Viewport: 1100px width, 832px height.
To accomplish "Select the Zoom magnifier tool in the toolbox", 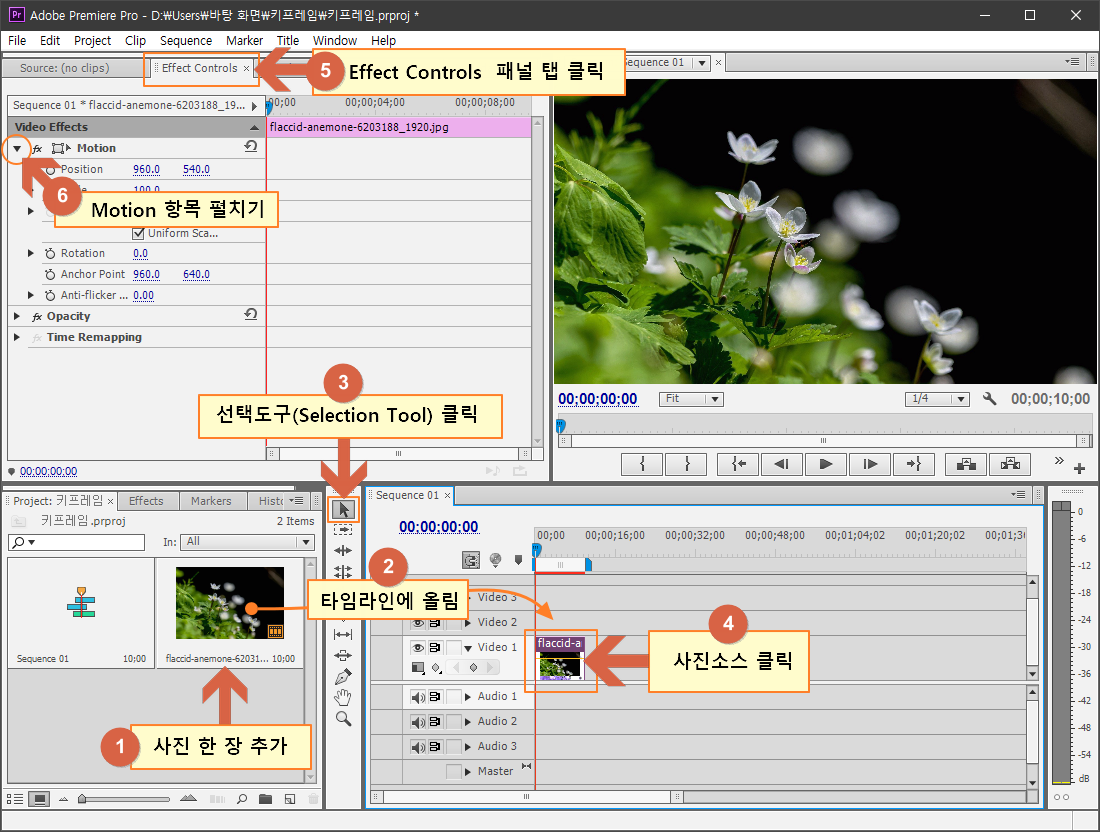I will pyautogui.click(x=343, y=718).
